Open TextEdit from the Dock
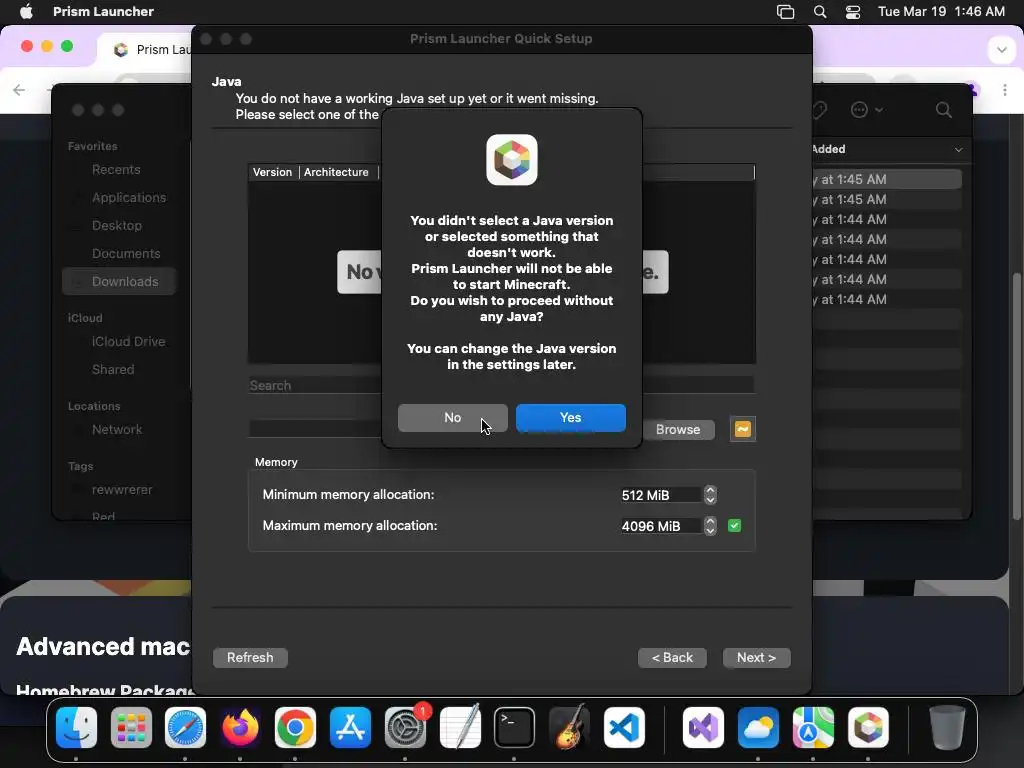 460,727
